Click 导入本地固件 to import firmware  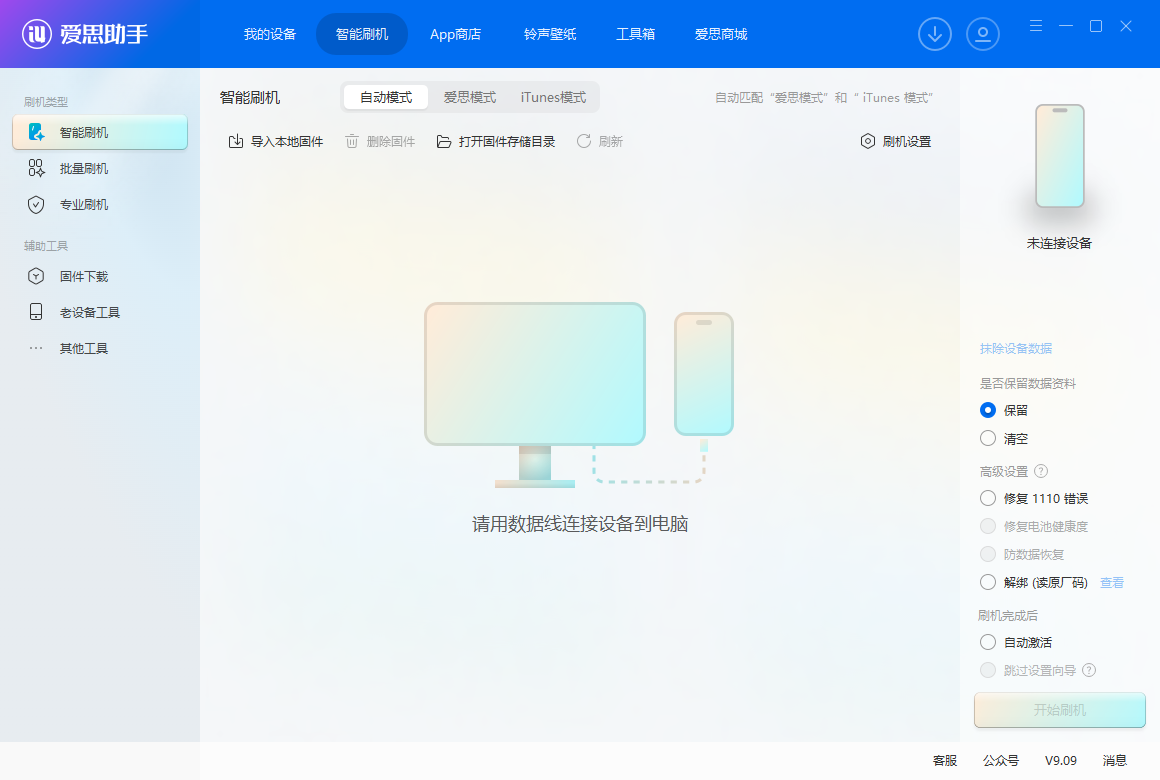(x=275, y=141)
